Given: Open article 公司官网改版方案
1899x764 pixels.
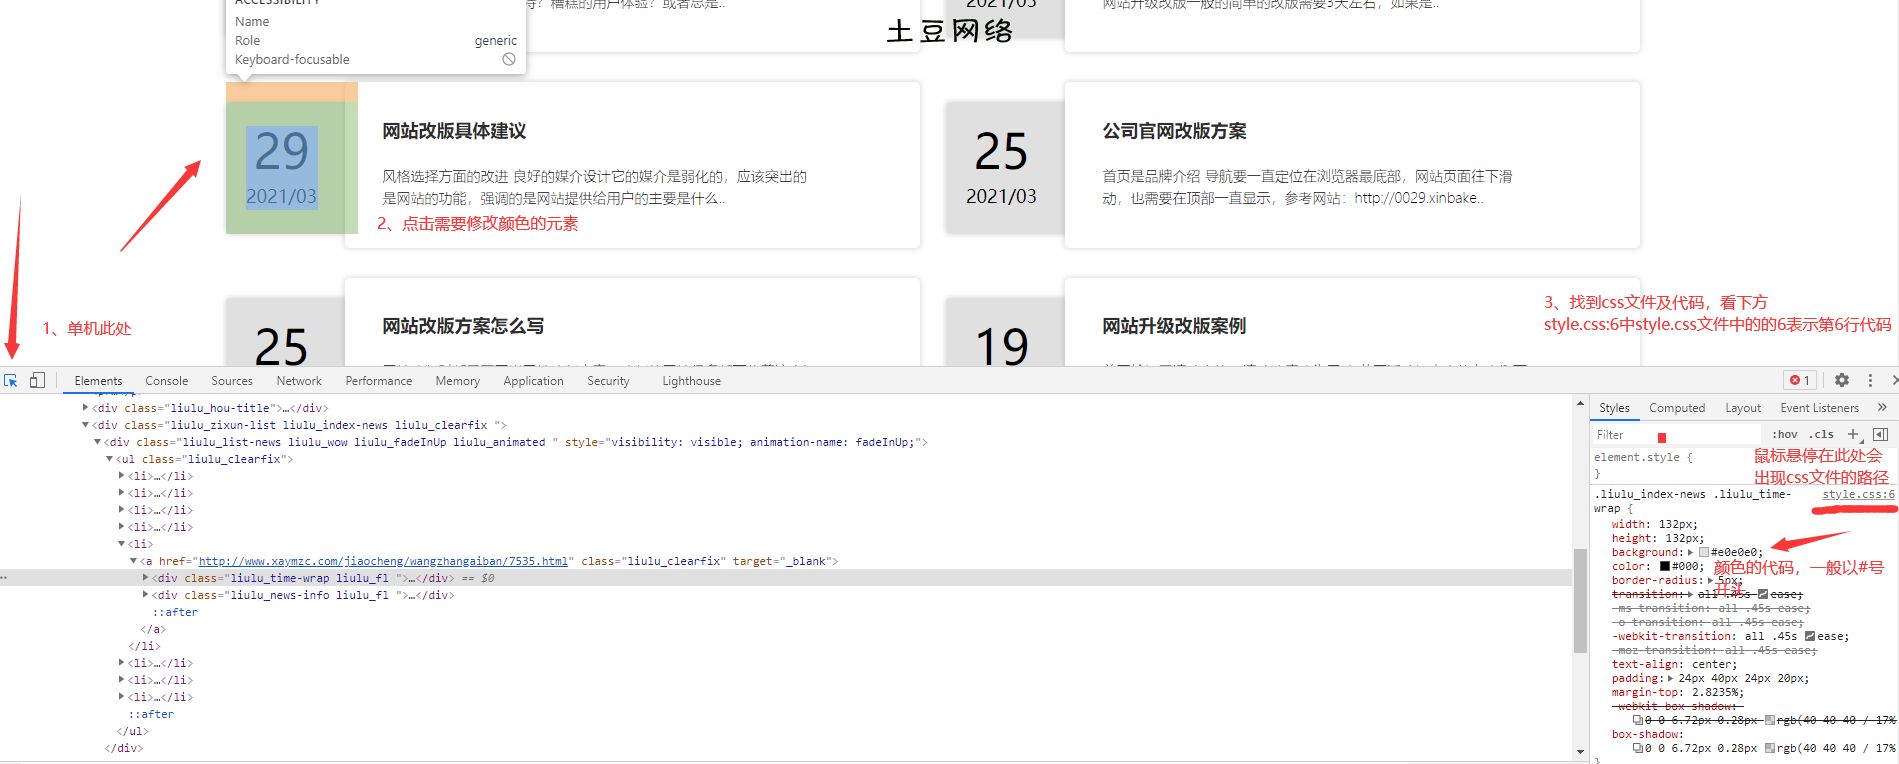Looking at the screenshot, I should click(x=1174, y=131).
